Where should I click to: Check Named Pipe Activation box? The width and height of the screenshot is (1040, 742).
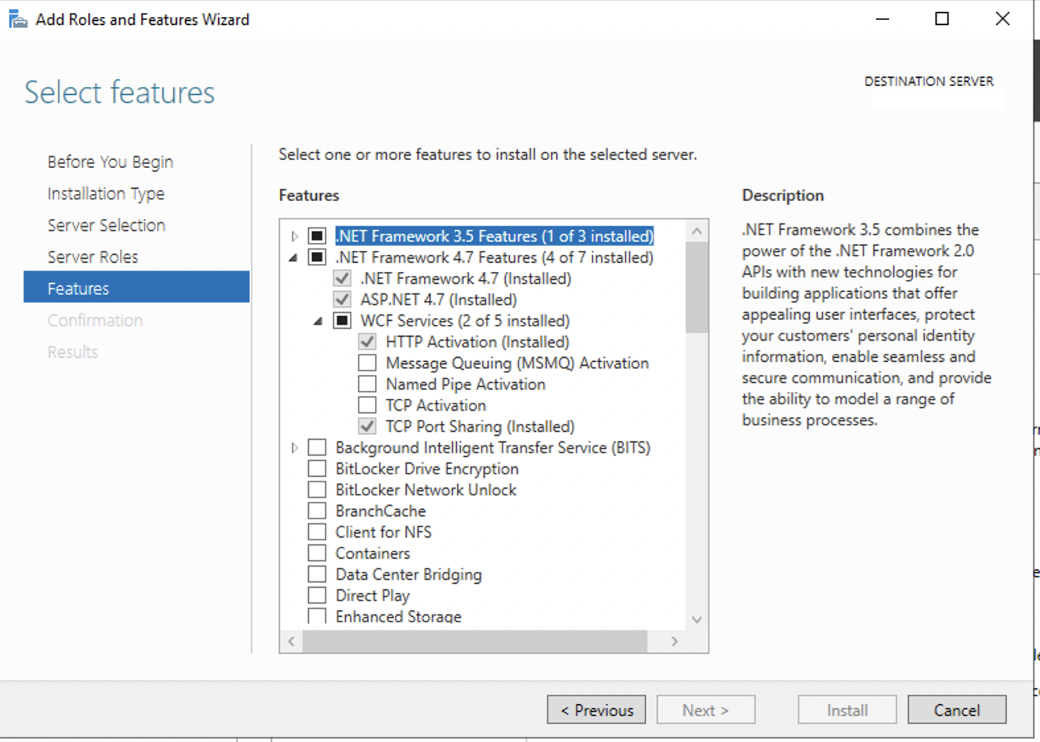367,385
